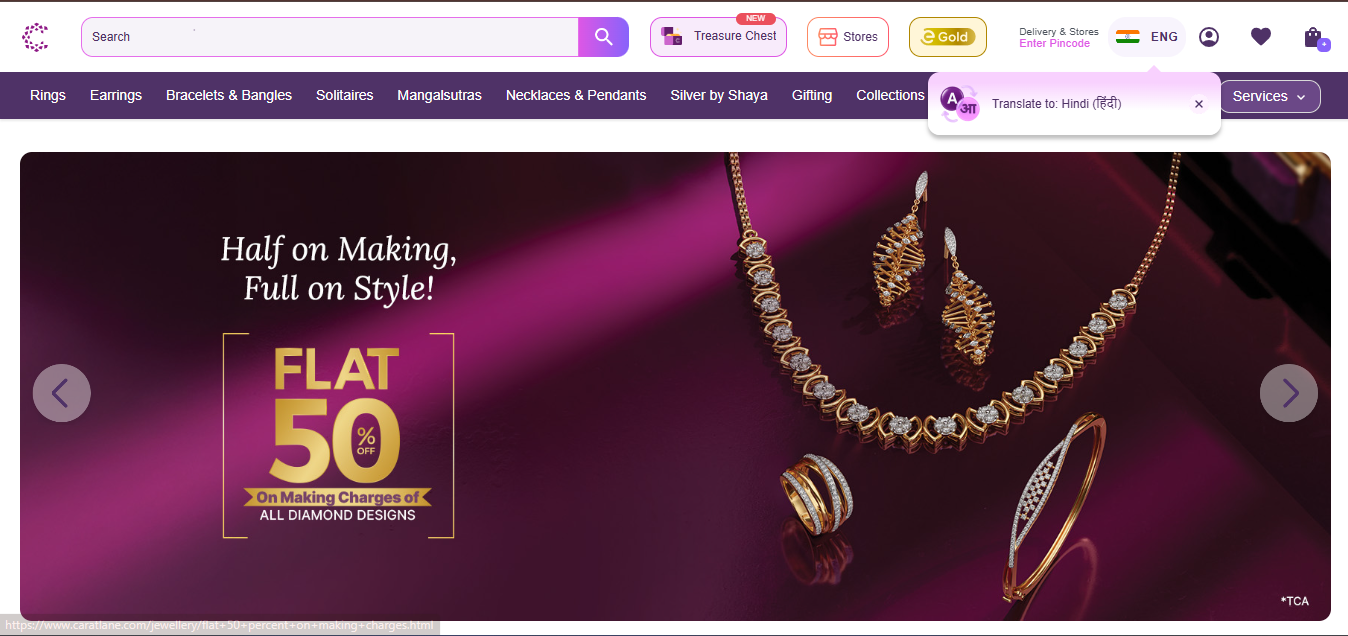Open the user account profile icon
1348x636 pixels.
pyautogui.click(x=1209, y=37)
